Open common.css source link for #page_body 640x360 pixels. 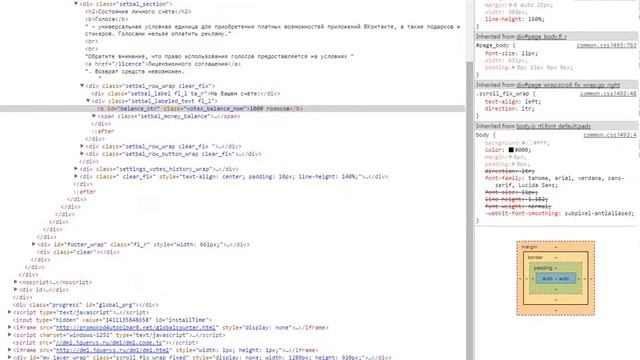[x=606, y=45]
